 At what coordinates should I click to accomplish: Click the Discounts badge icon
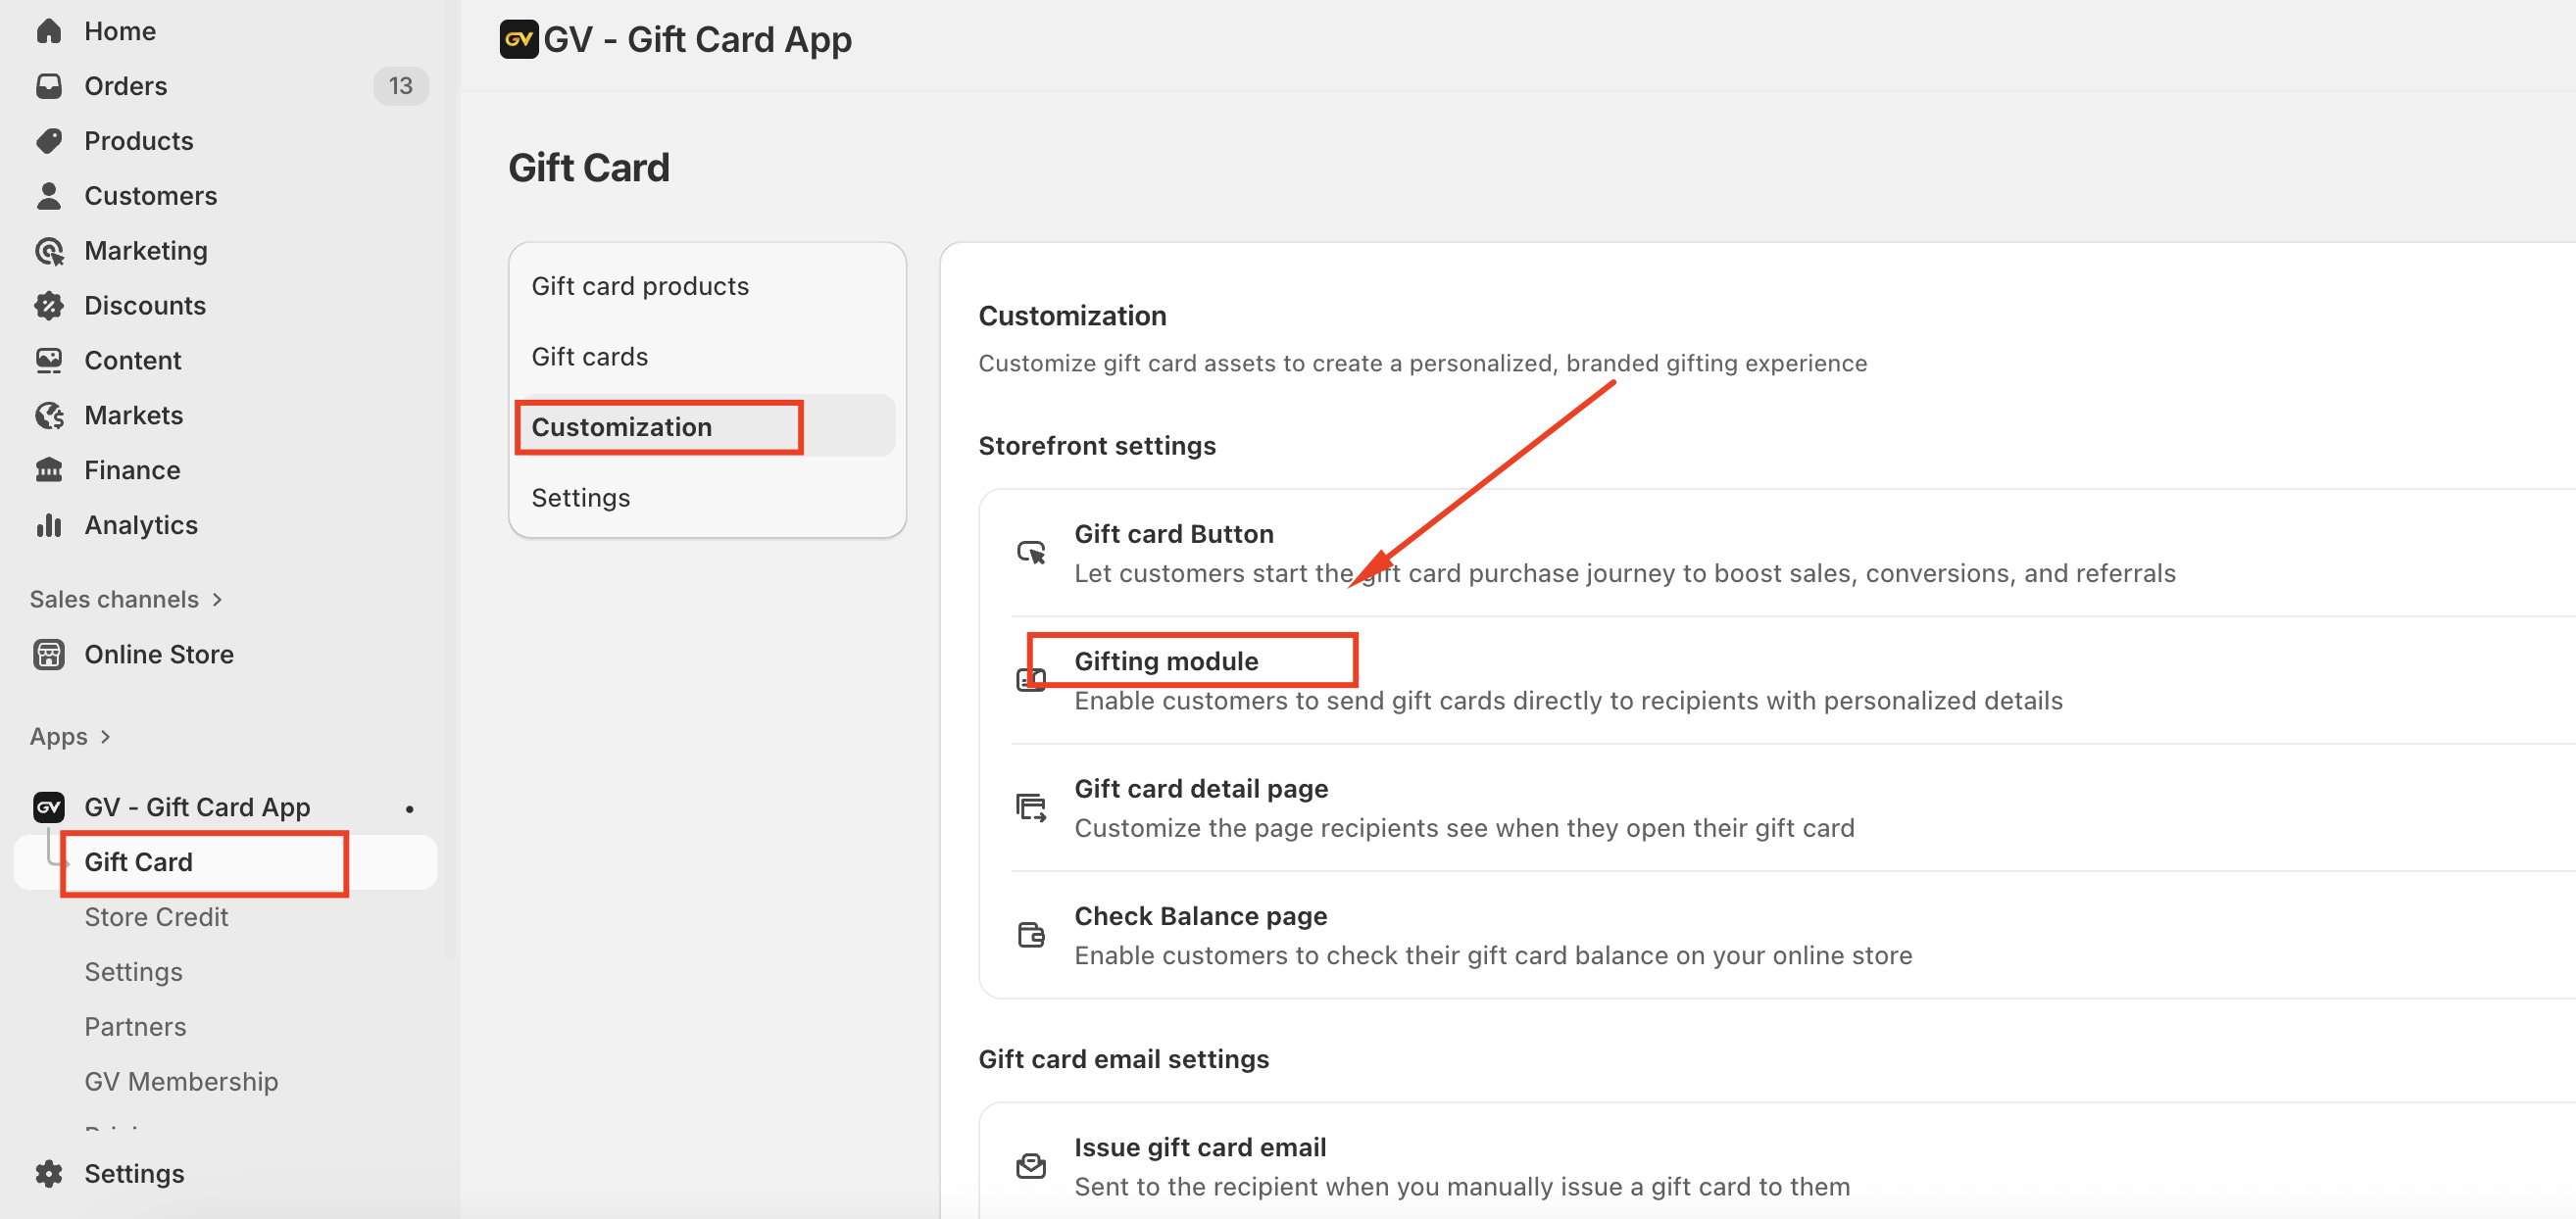coord(48,305)
